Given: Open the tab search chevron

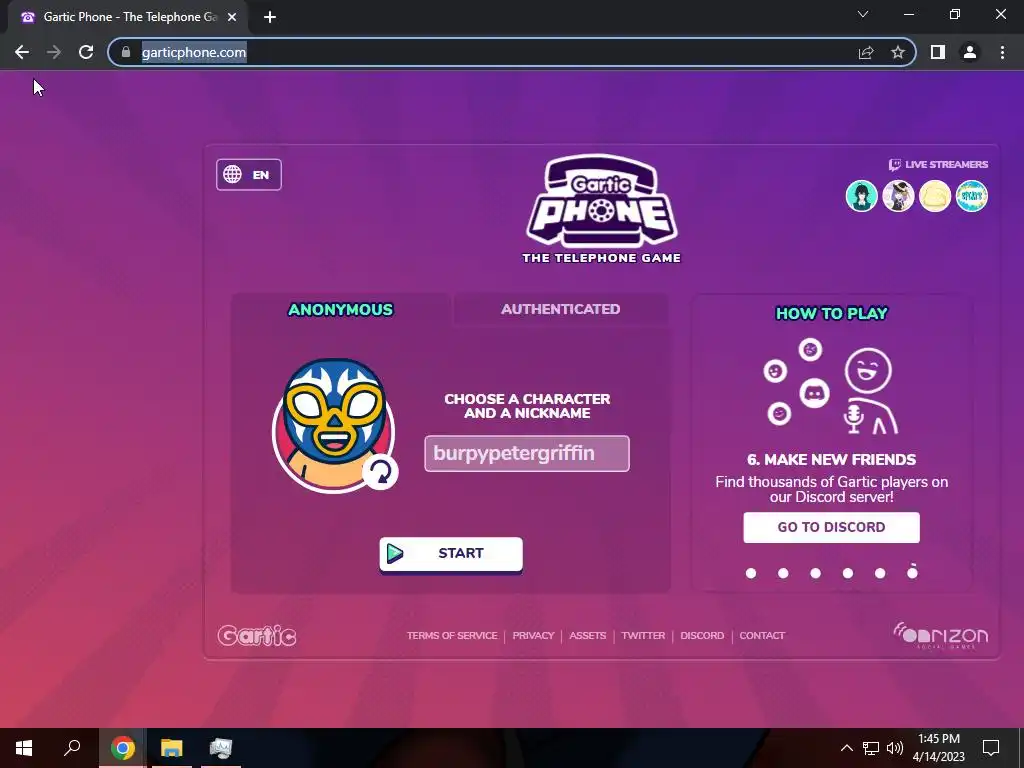Looking at the screenshot, I should 863,14.
